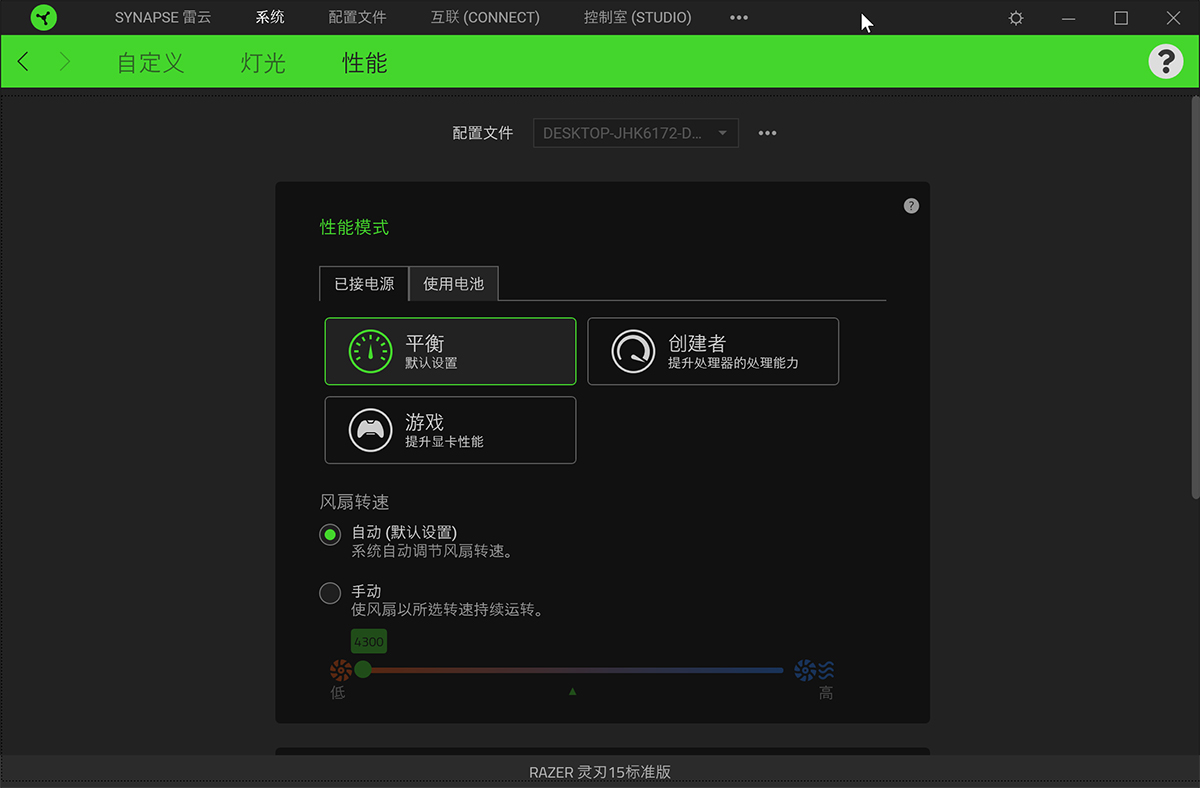Screen dimensions: 1200x788
Task: Open the large help question mark
Action: pos(1165,62)
